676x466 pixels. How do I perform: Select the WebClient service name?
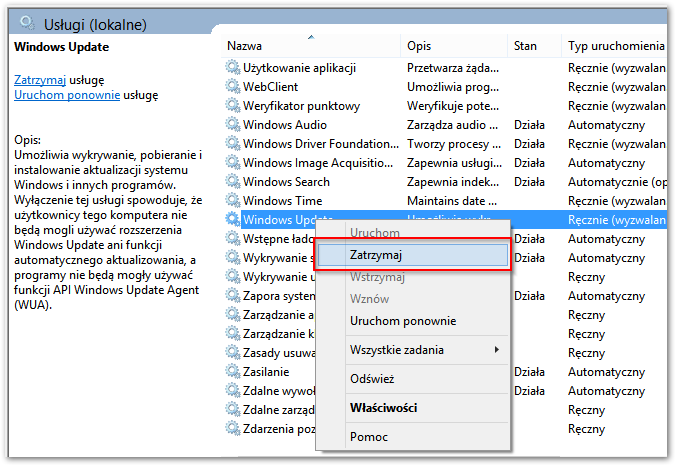click(x=270, y=87)
